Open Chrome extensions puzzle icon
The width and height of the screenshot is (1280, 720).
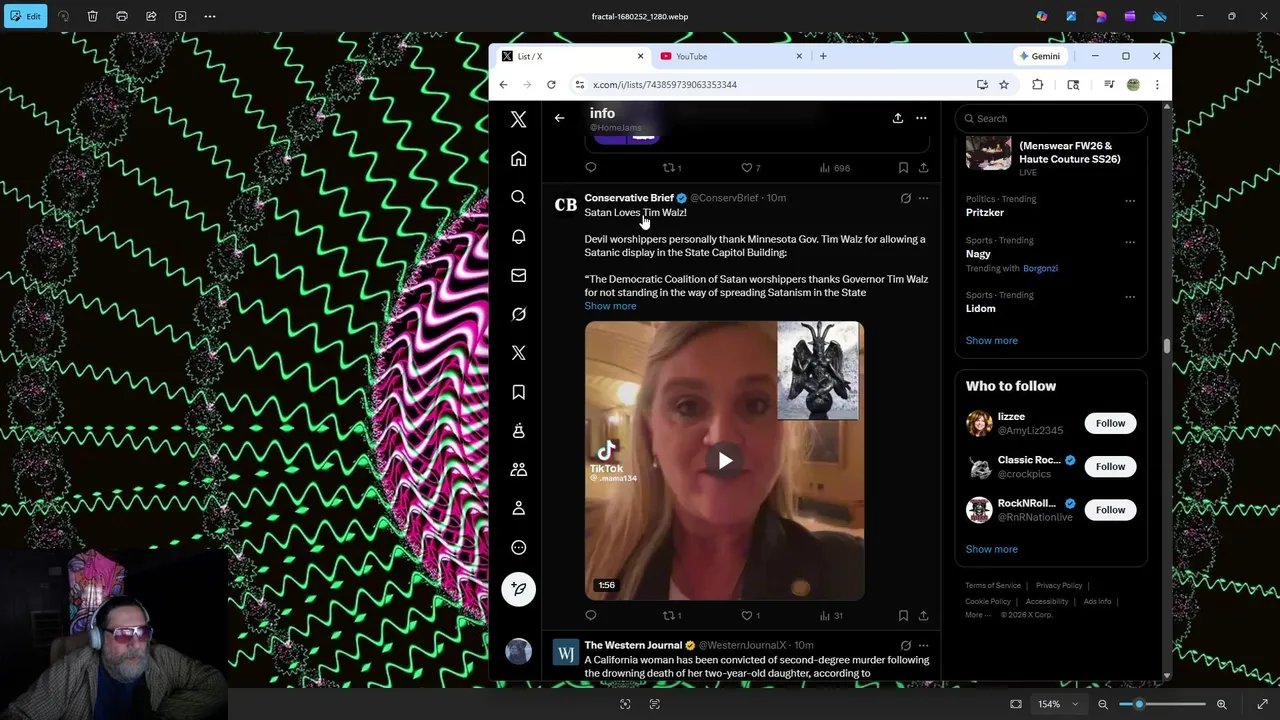pos(1037,85)
